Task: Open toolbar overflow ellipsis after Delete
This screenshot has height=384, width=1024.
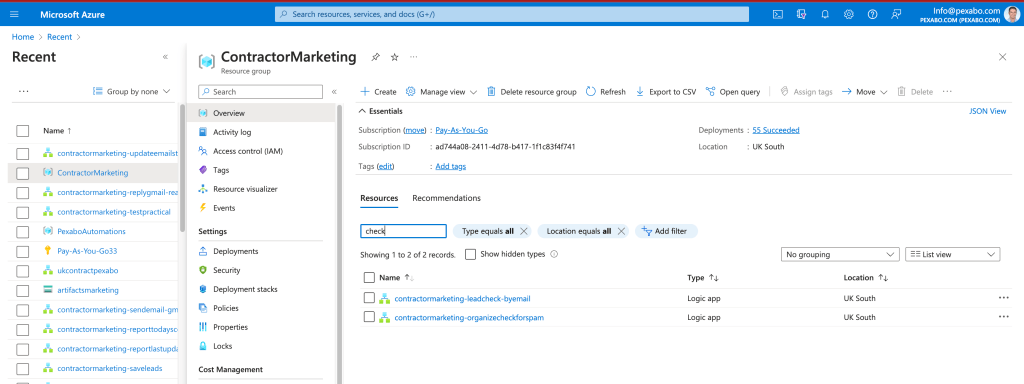Action: coord(948,92)
